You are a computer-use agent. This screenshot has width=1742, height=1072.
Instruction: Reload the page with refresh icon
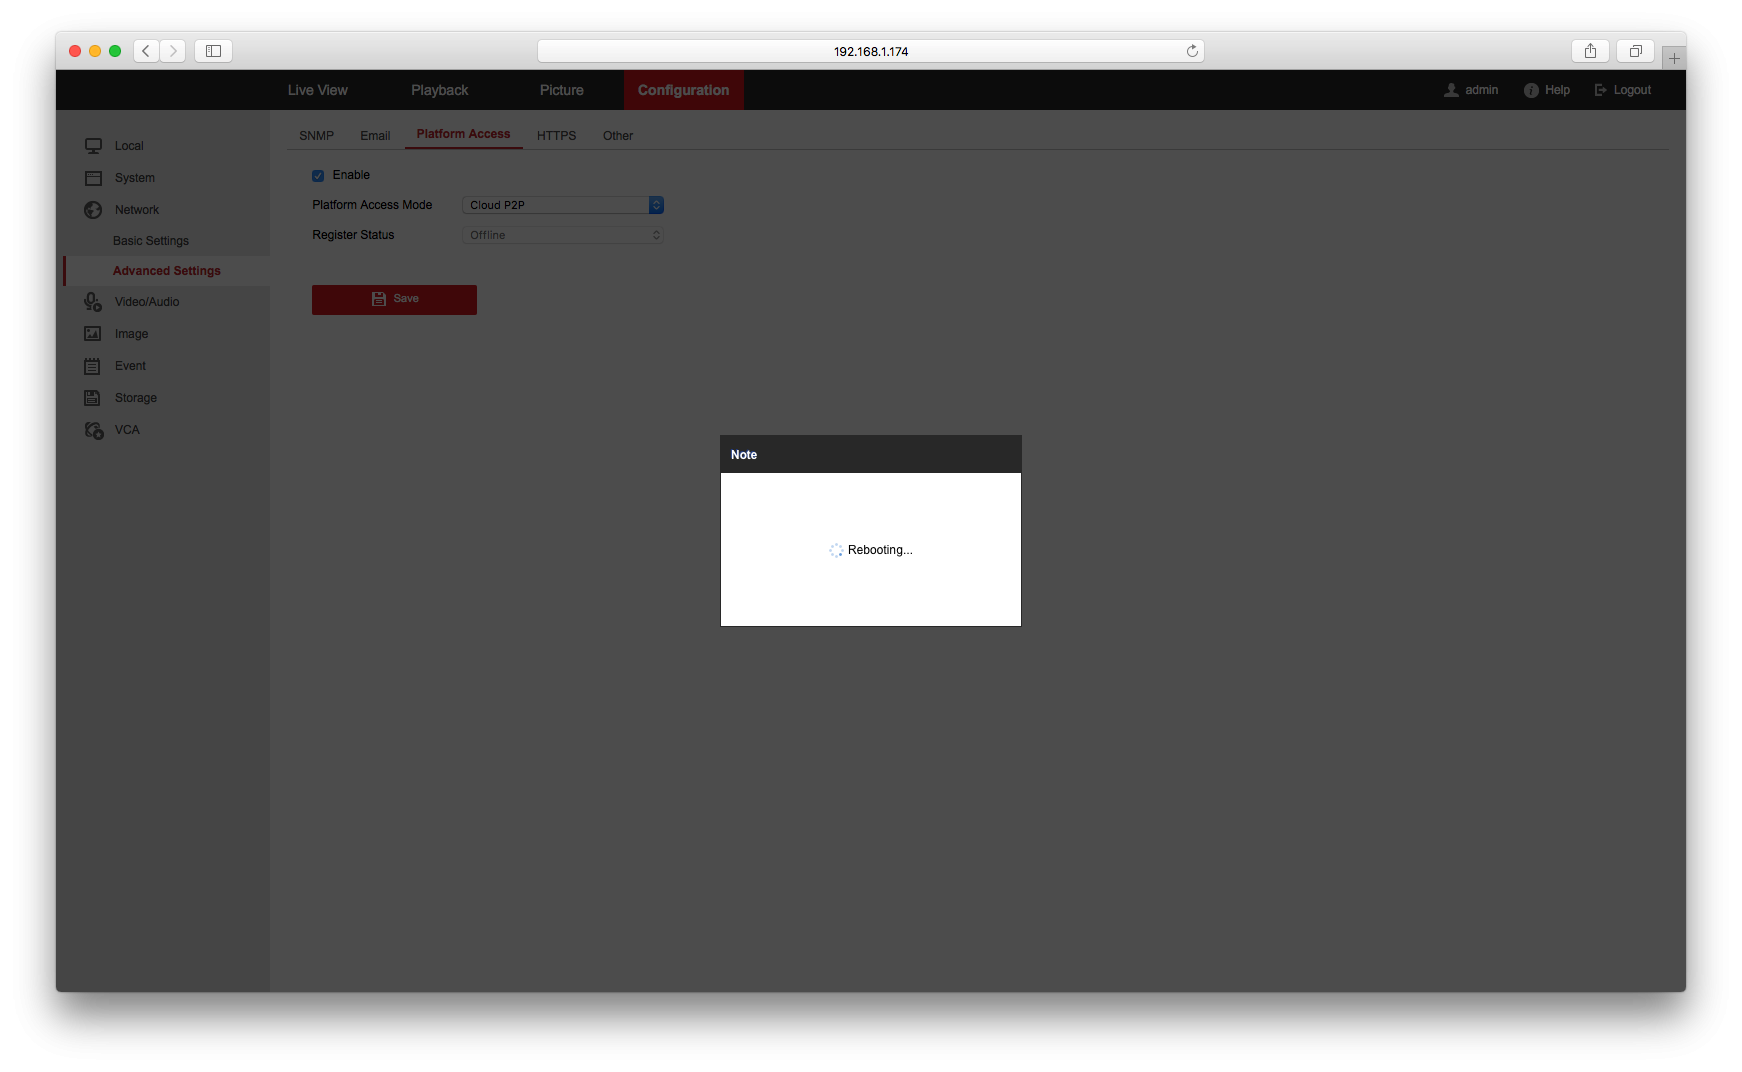1192,51
